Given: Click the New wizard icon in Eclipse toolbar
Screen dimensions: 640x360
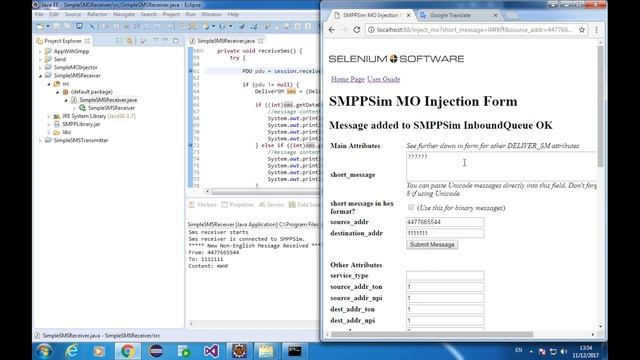Looking at the screenshot, I should tap(40, 27).
